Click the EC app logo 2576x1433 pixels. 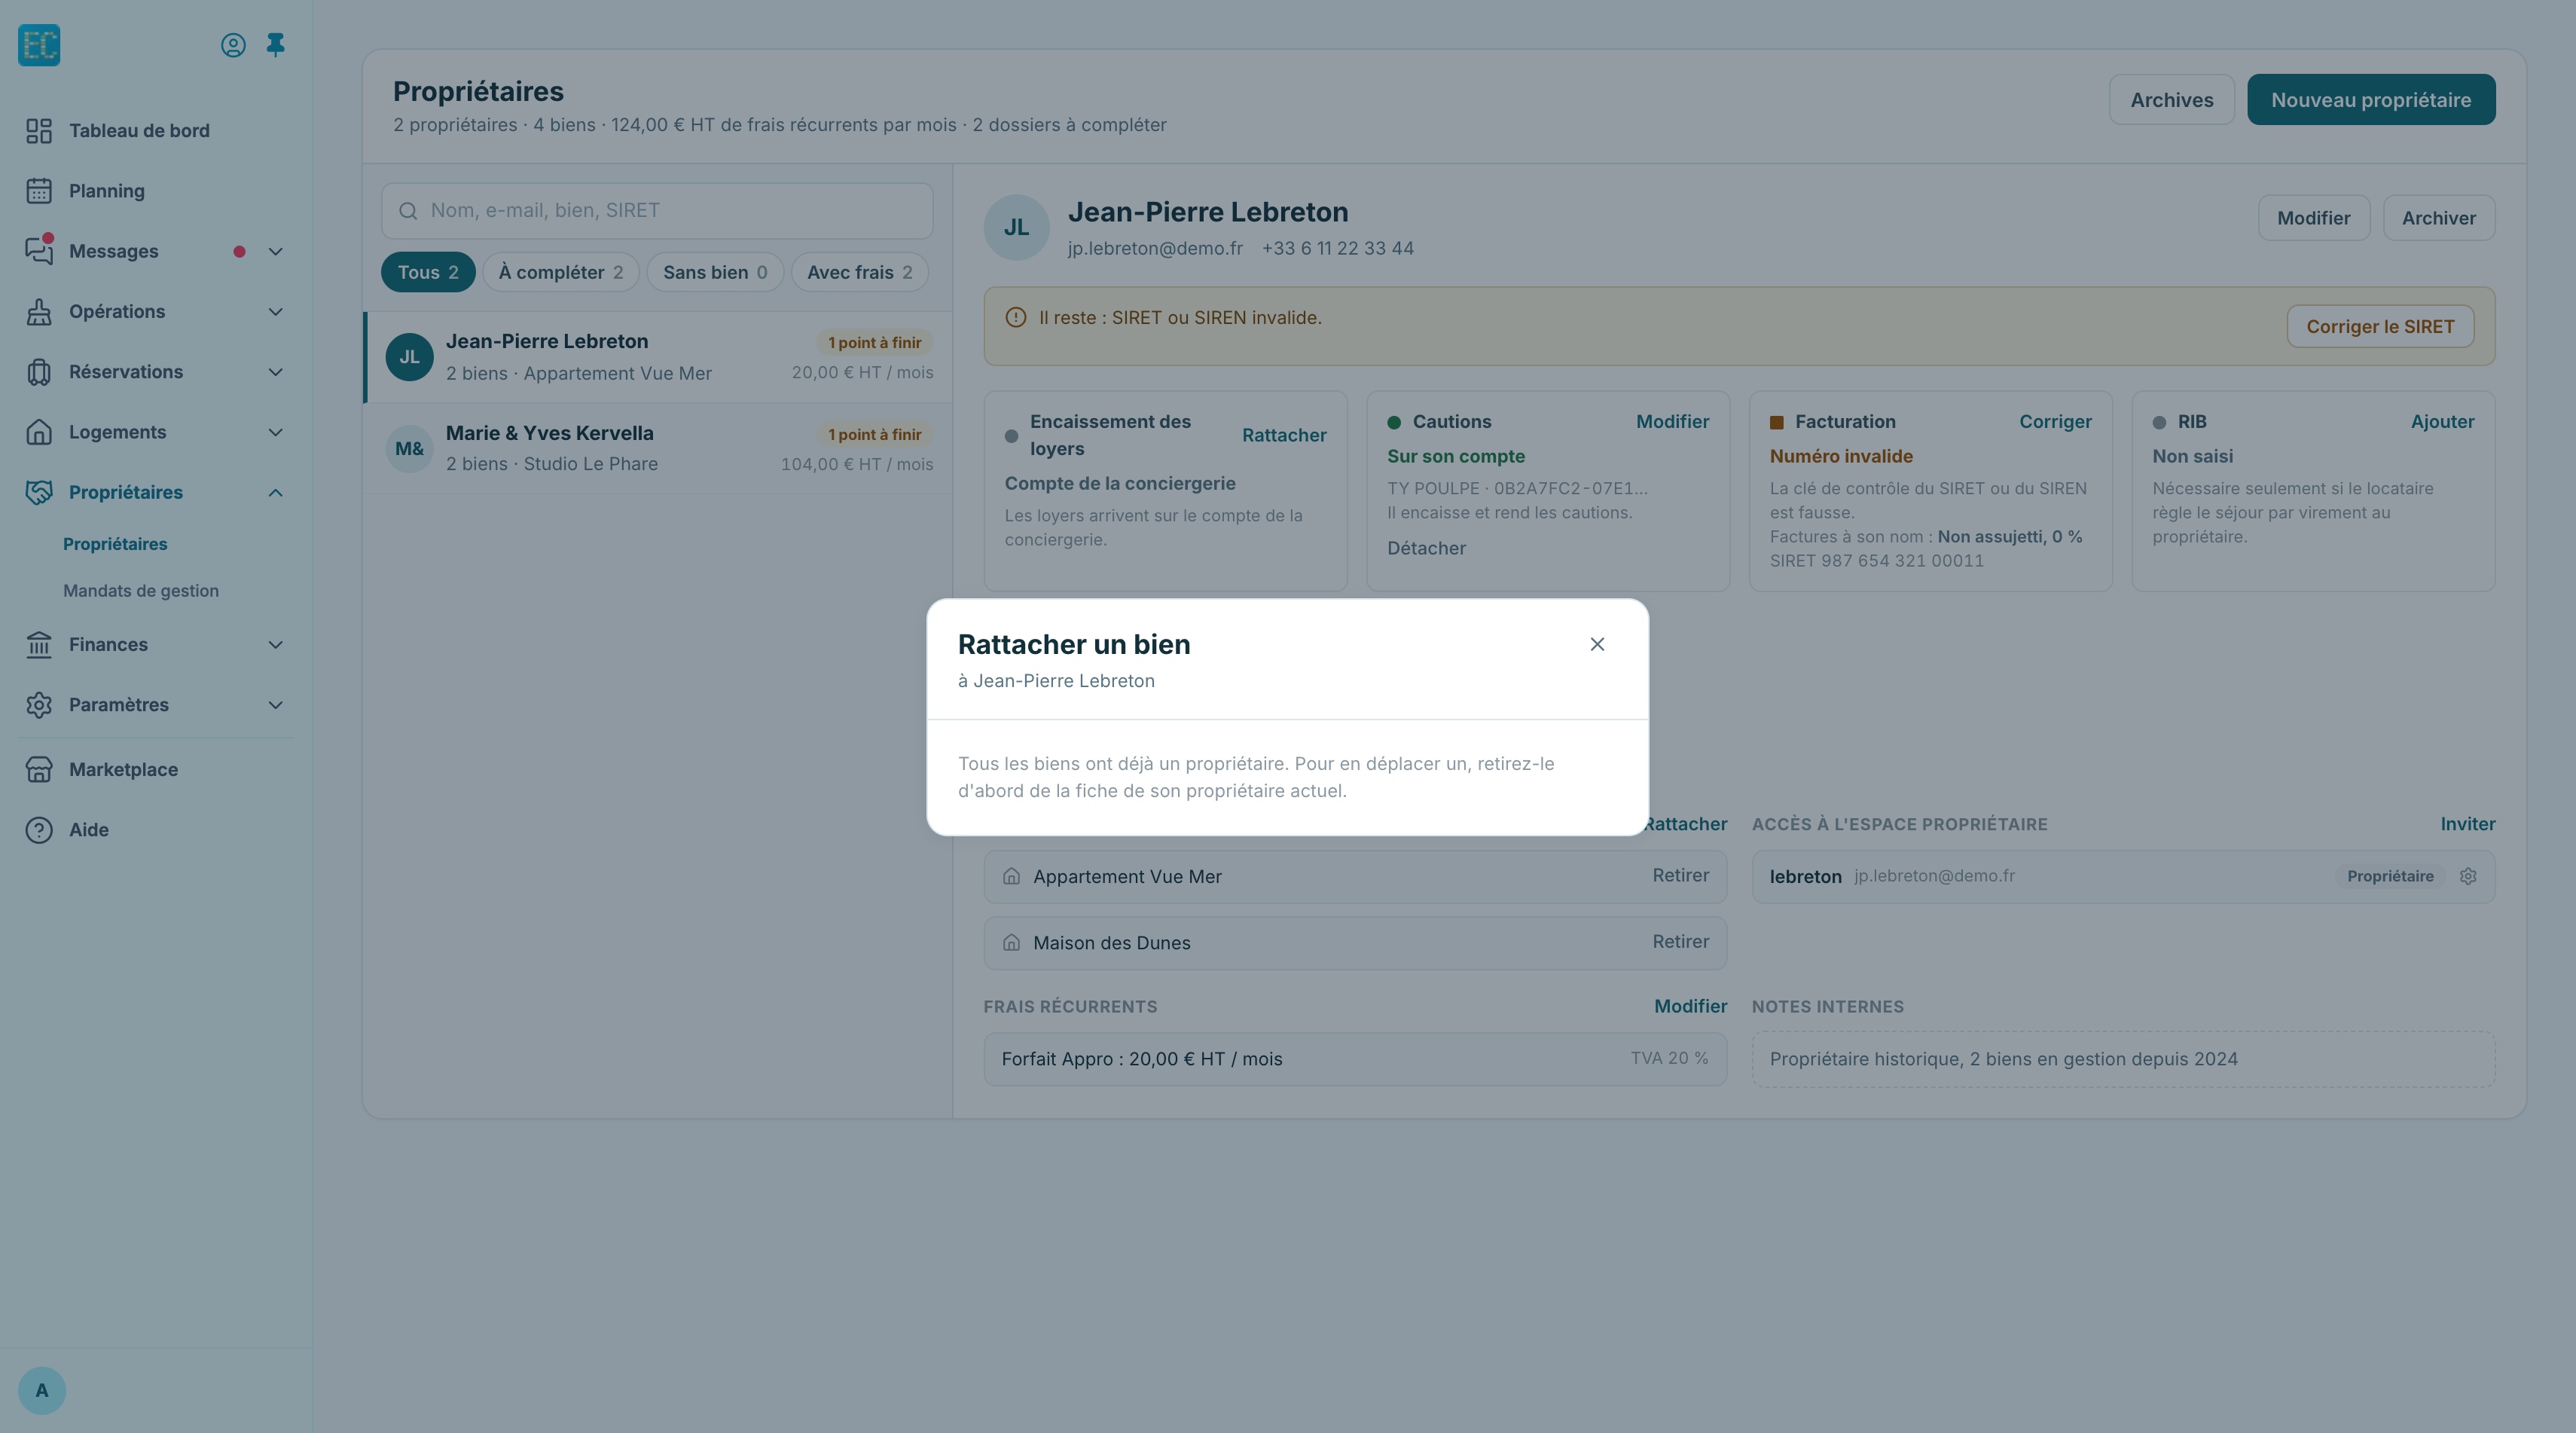(39, 45)
